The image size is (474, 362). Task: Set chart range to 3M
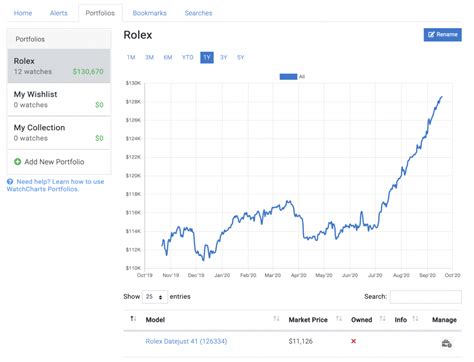[x=149, y=57]
